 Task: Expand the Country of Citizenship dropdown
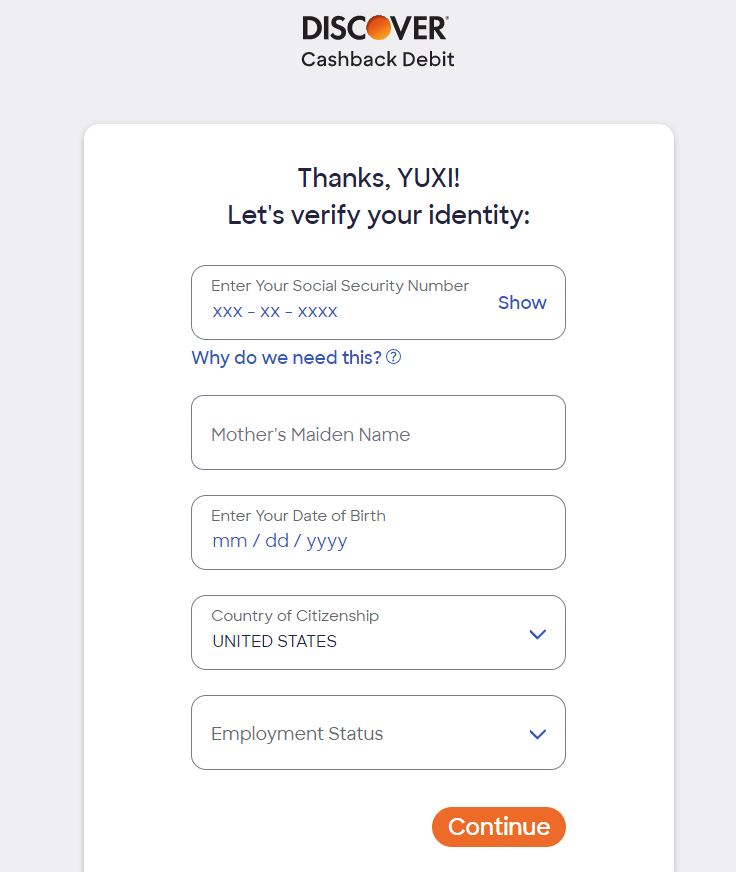coord(378,633)
